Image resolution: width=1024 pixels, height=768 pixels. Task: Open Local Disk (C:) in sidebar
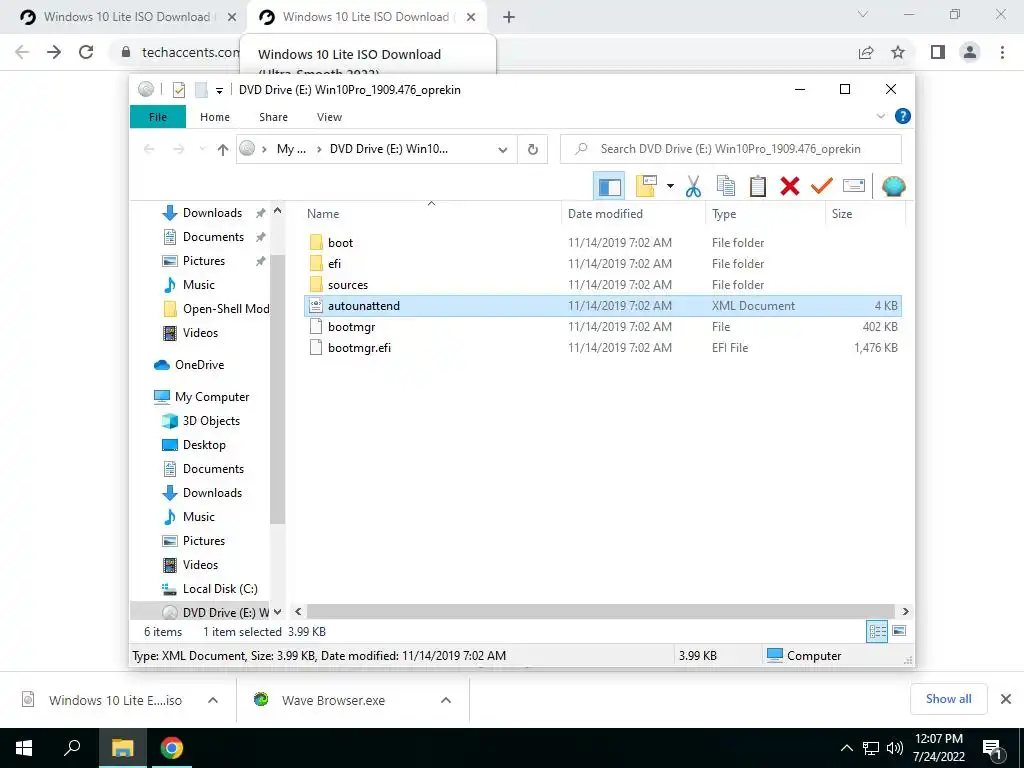(x=220, y=588)
